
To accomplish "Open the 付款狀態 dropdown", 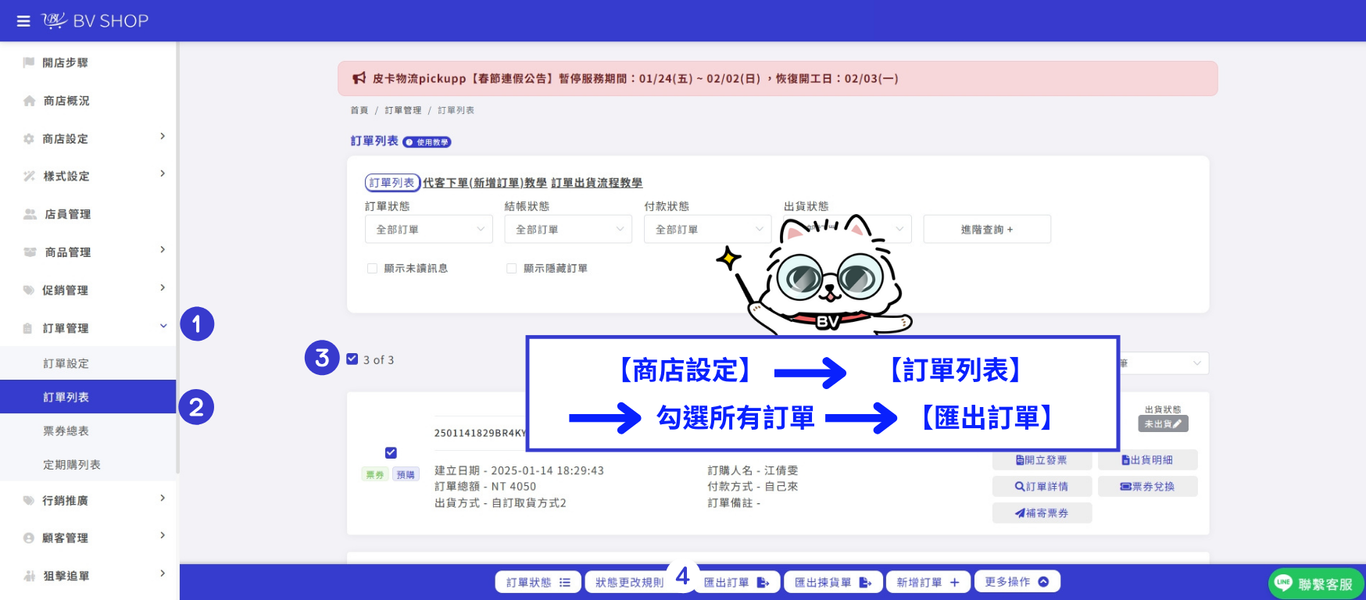I will (708, 229).
